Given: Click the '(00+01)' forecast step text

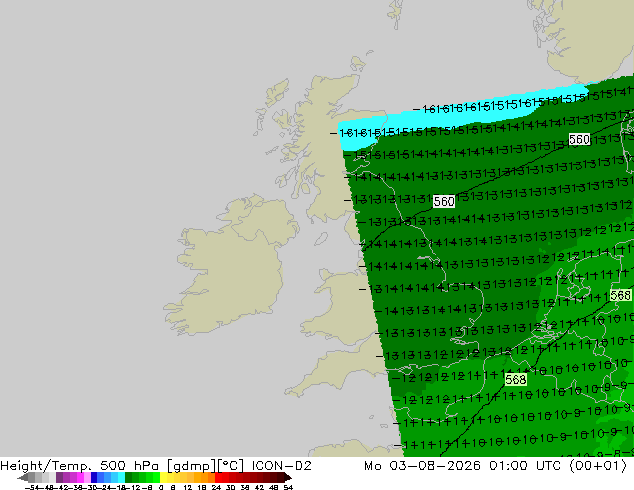Looking at the screenshot, I should (598, 466).
